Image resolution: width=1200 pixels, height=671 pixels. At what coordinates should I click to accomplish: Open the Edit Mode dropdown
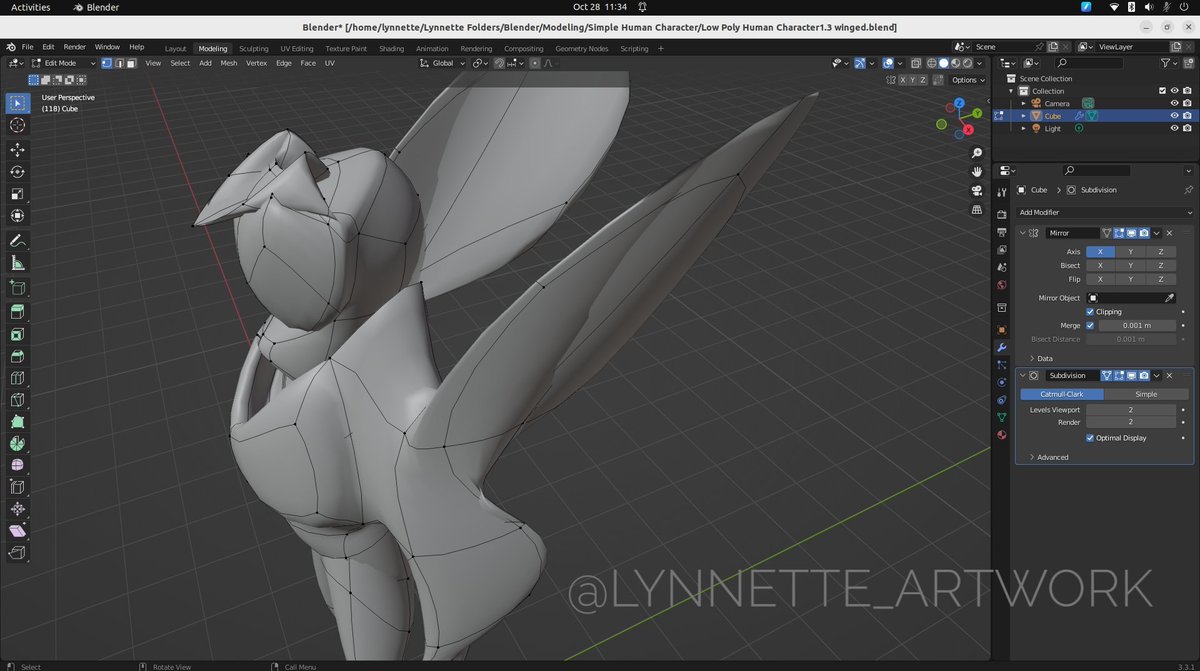click(x=62, y=63)
